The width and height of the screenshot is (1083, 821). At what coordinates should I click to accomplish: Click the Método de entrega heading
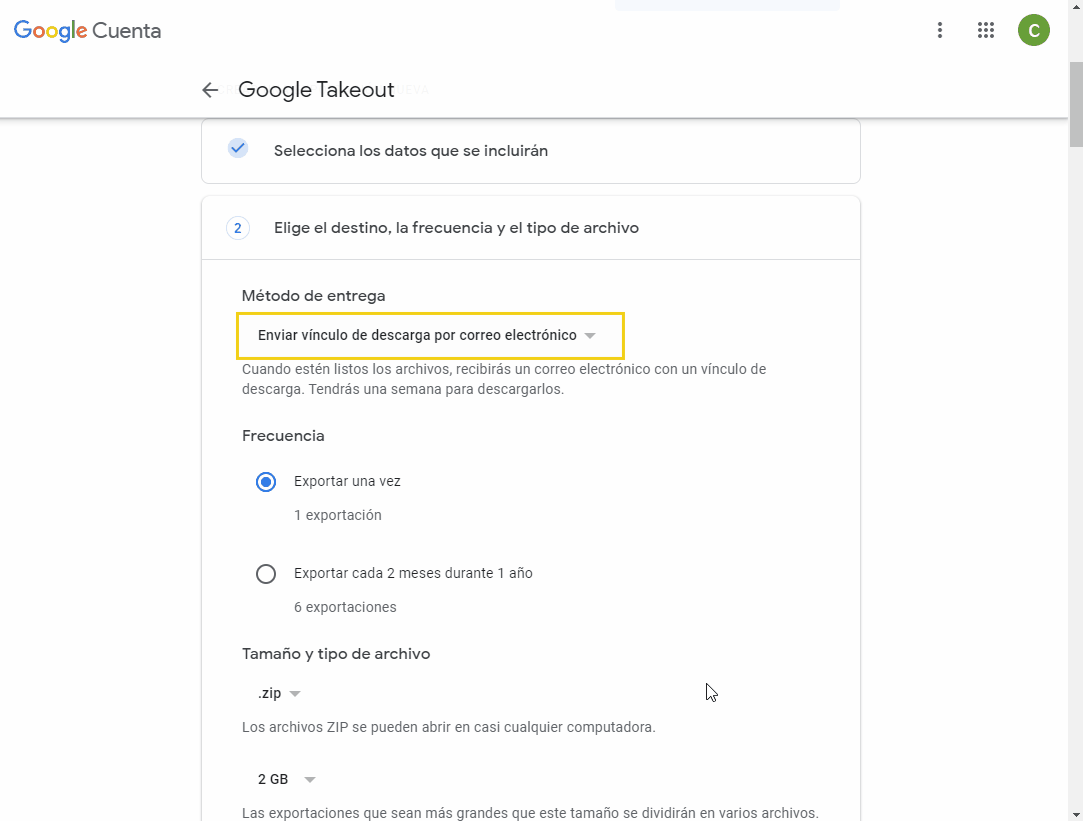(x=314, y=296)
